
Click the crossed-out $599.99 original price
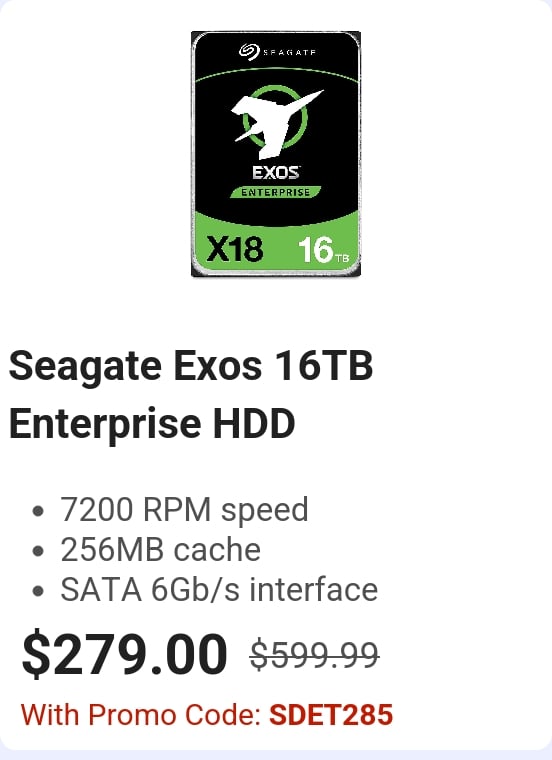pos(315,655)
